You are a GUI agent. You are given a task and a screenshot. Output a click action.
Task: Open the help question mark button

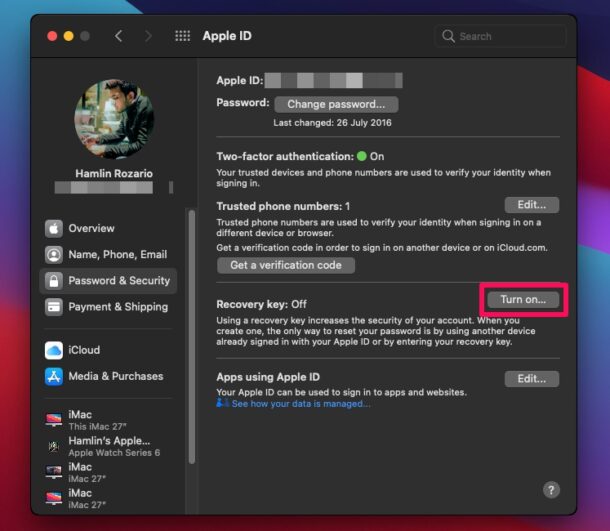pyautogui.click(x=551, y=490)
